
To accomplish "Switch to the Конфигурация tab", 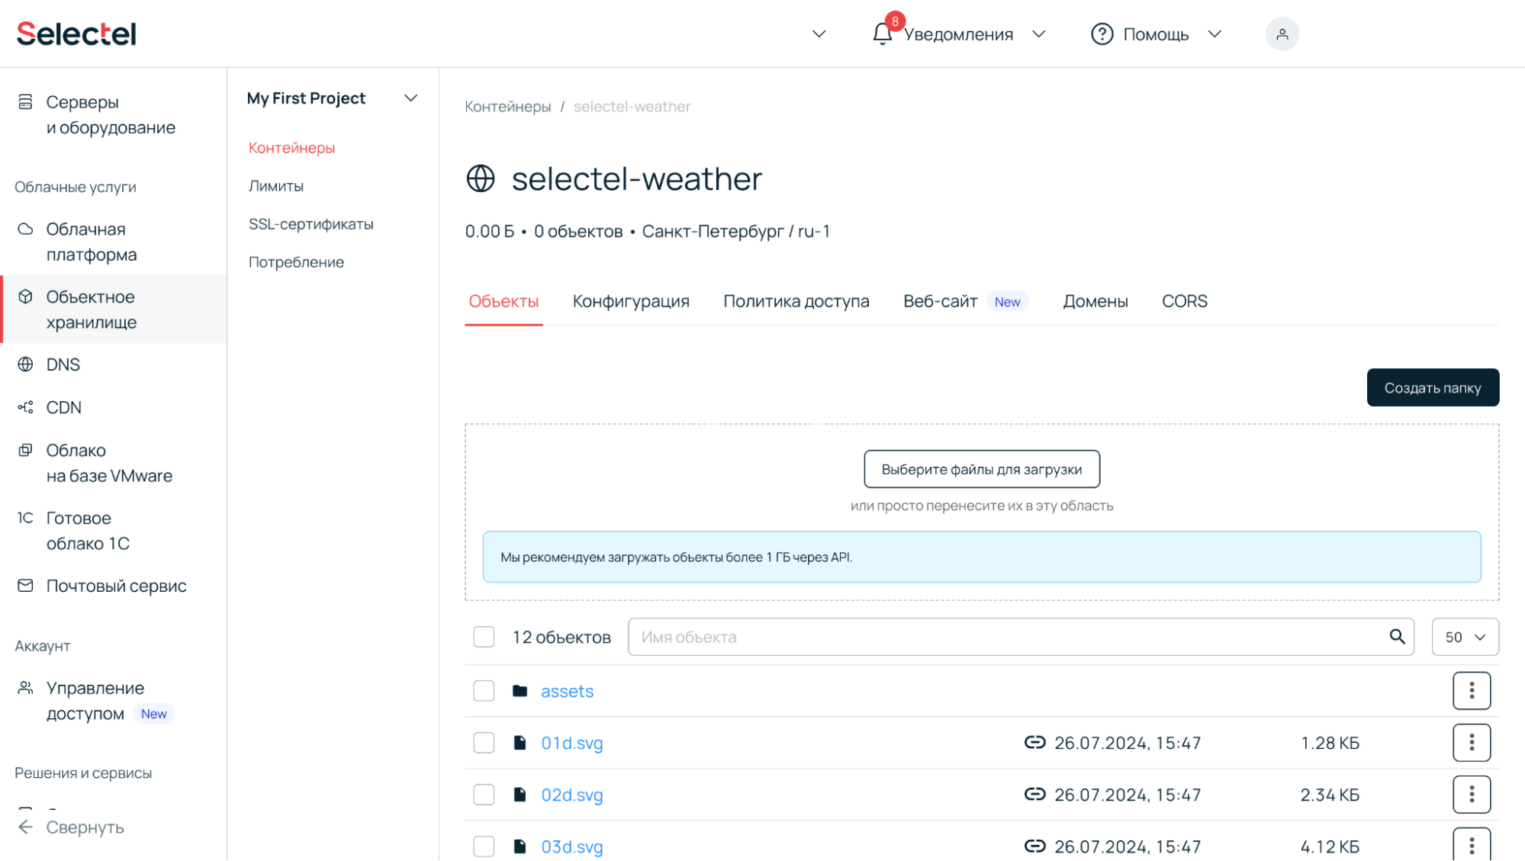I will coord(631,301).
